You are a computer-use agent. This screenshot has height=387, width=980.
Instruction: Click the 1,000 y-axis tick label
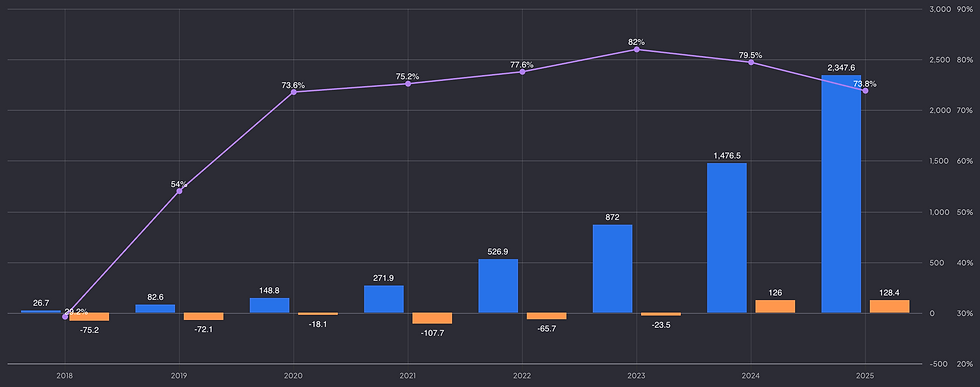pos(940,212)
